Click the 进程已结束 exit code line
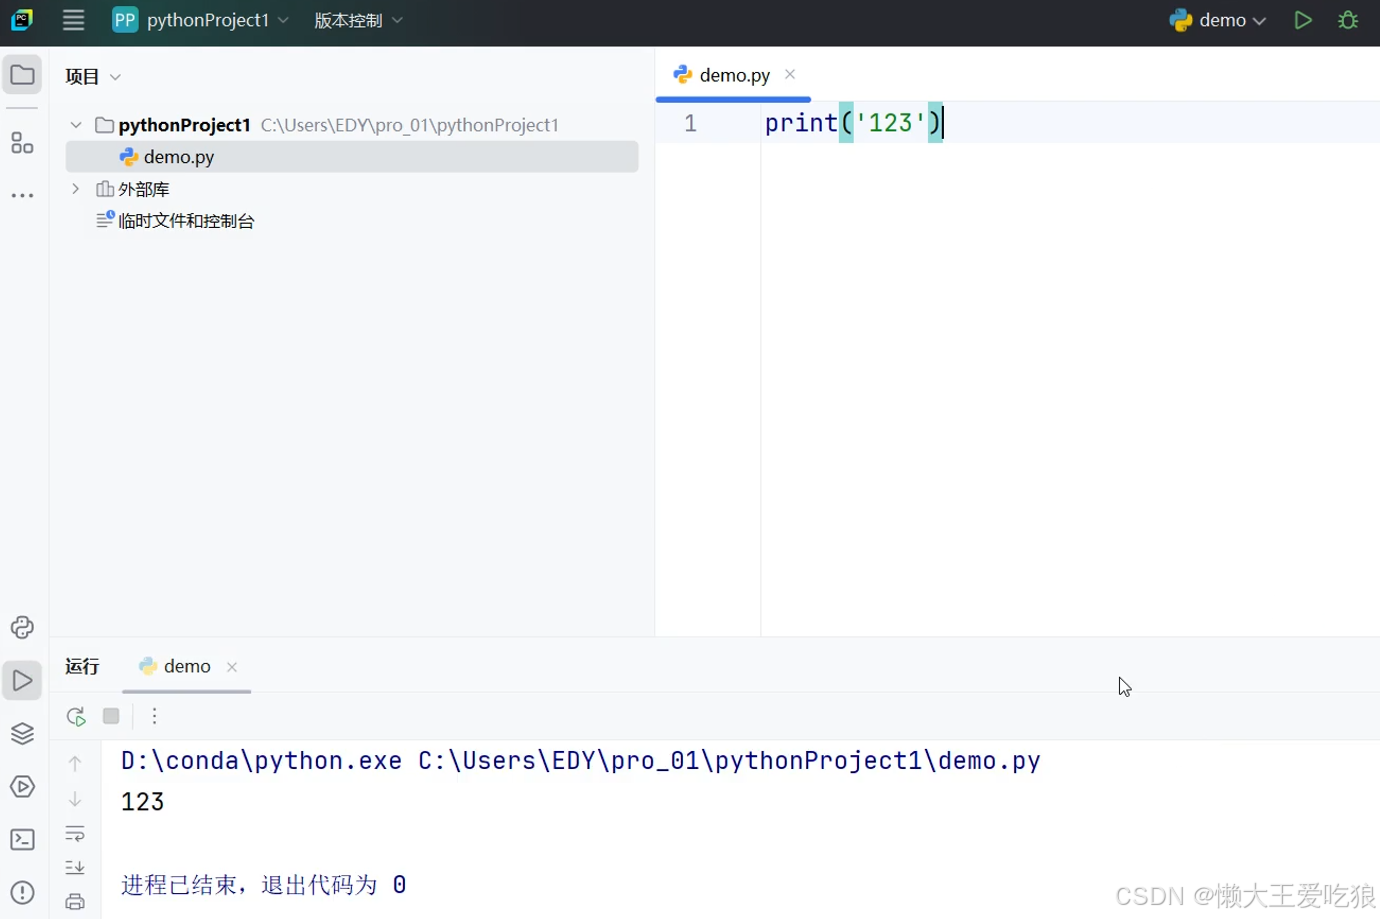The image size is (1380, 919). [264, 885]
